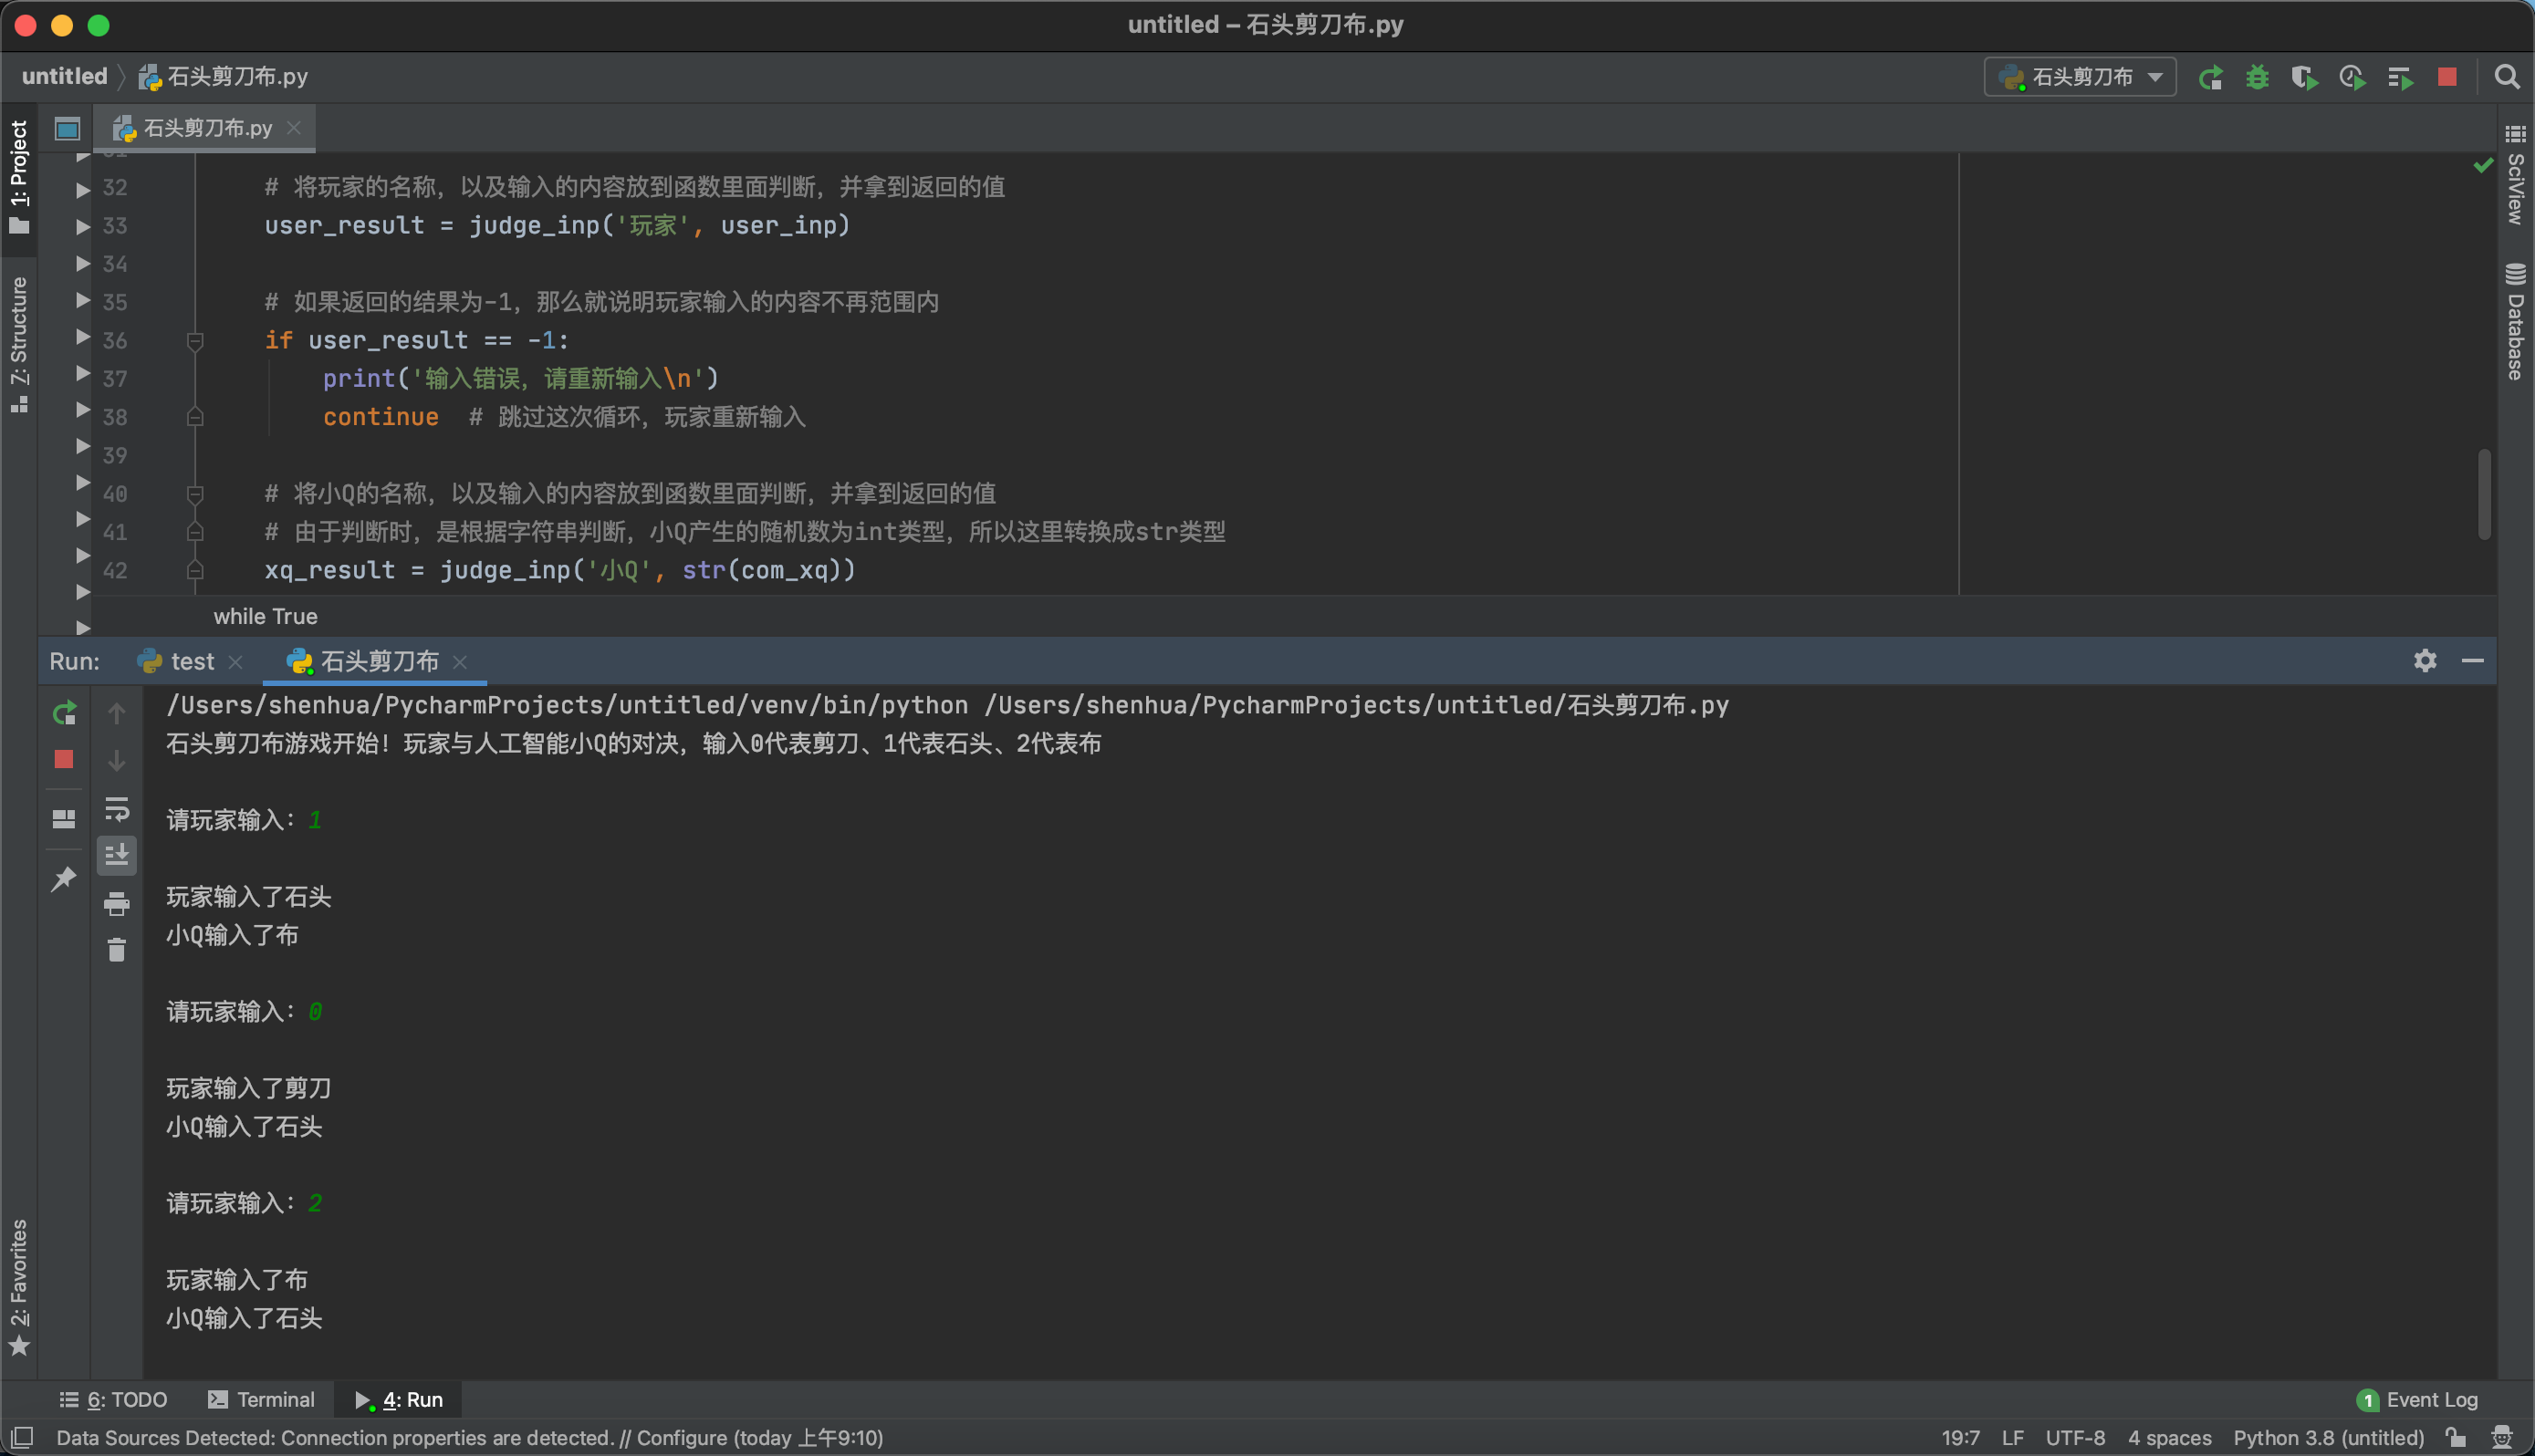The image size is (2535, 1456).
Task: Toggle soft-wrap in Run console
Action: tap(116, 808)
